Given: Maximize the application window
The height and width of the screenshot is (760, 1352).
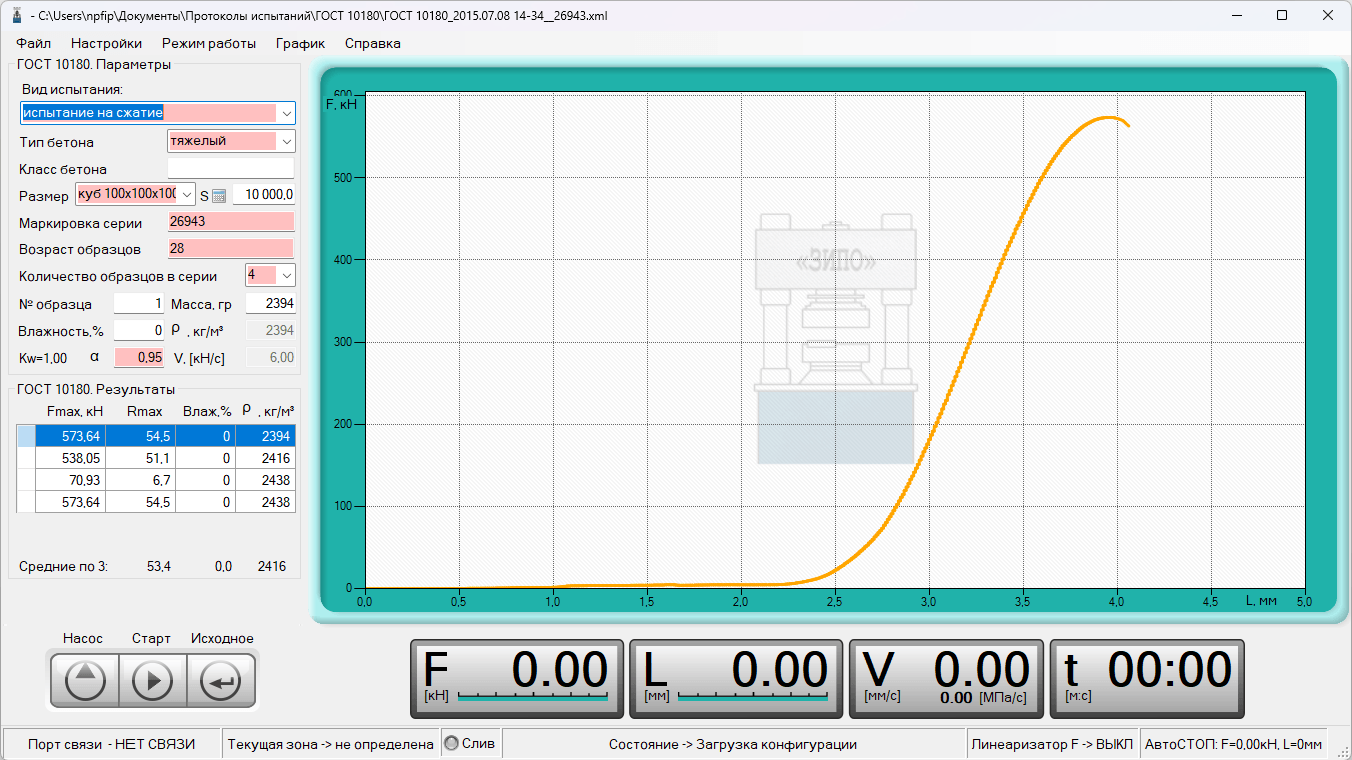Looking at the screenshot, I should coord(1282,16).
